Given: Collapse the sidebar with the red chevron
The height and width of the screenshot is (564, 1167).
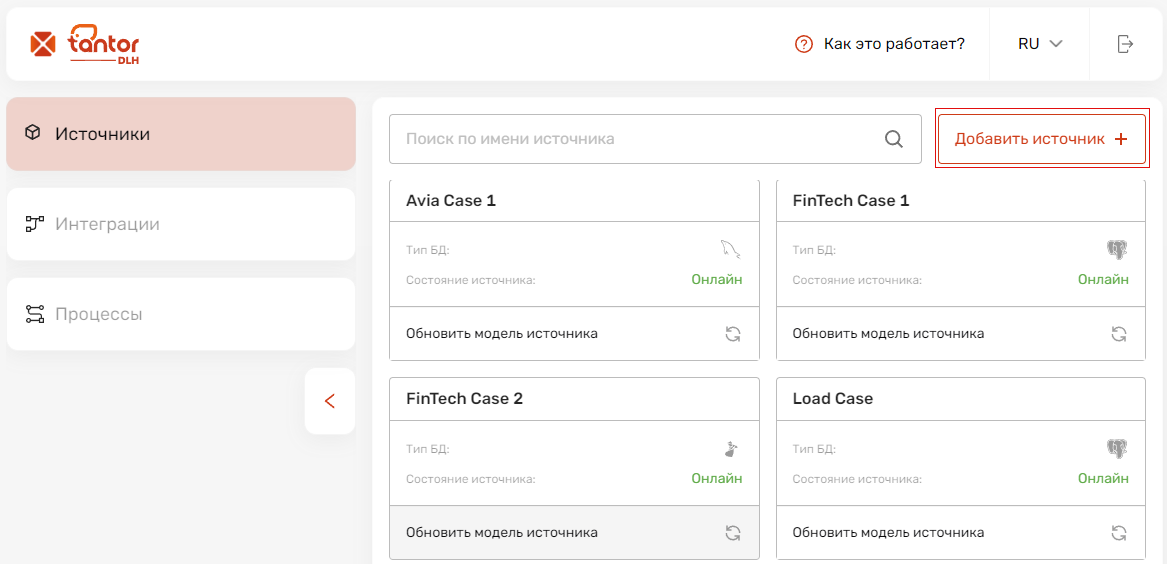Looking at the screenshot, I should tap(330, 401).
